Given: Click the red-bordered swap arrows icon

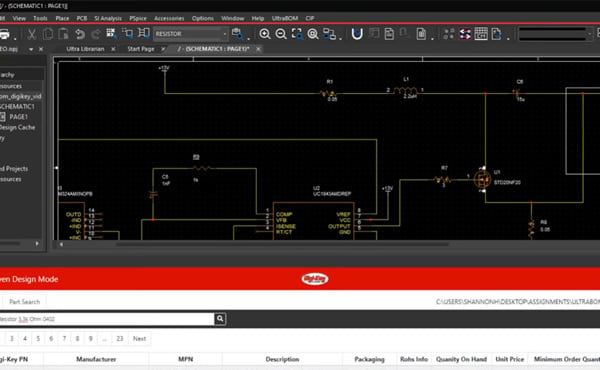Looking at the screenshot, I should (x=465, y=34).
